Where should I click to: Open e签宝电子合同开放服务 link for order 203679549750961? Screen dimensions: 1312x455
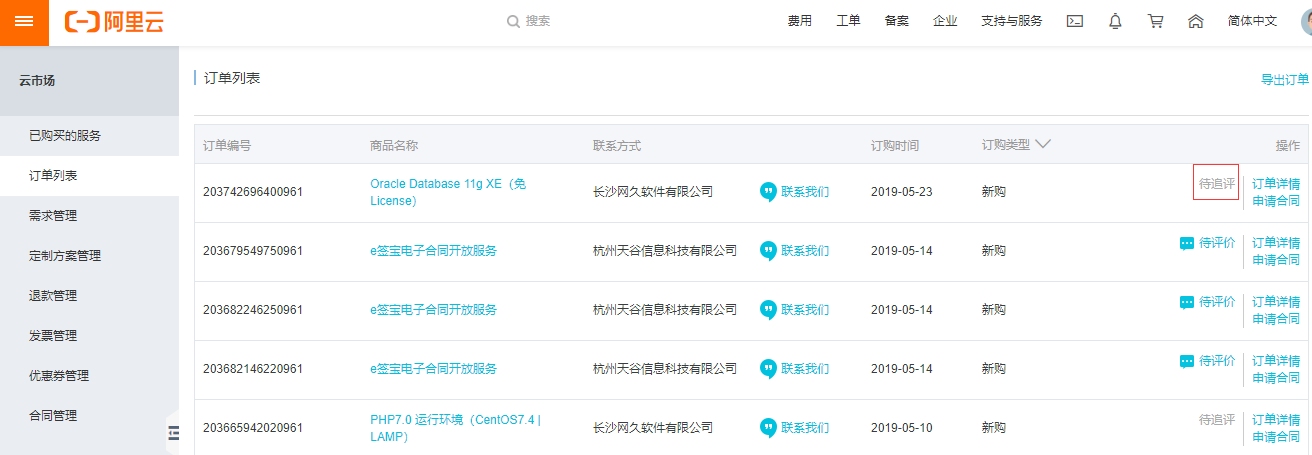(x=433, y=251)
